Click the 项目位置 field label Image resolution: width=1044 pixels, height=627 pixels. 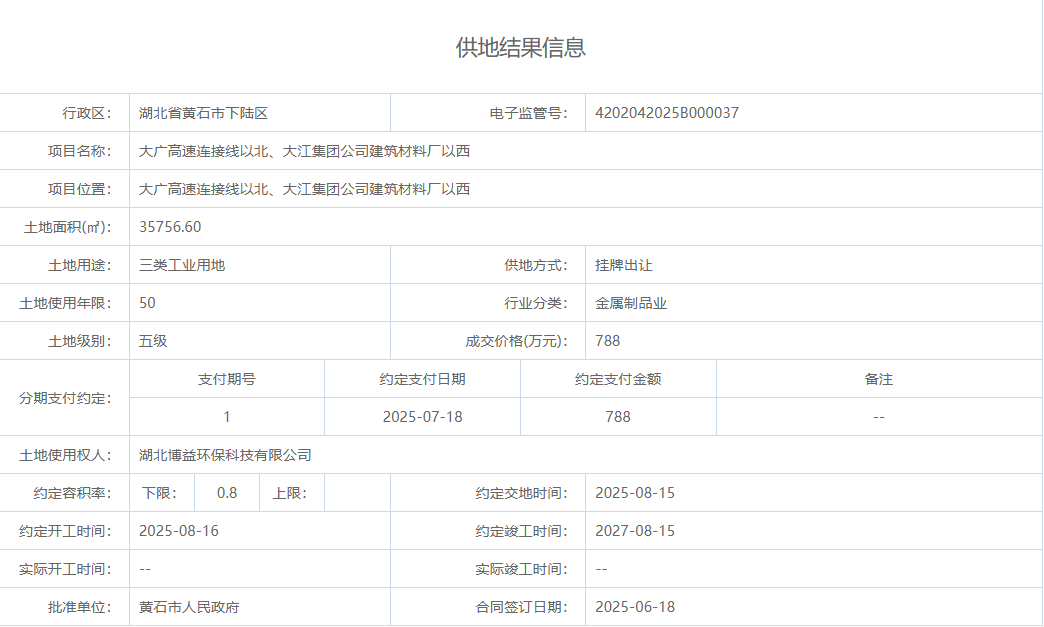pyautogui.click(x=80, y=189)
